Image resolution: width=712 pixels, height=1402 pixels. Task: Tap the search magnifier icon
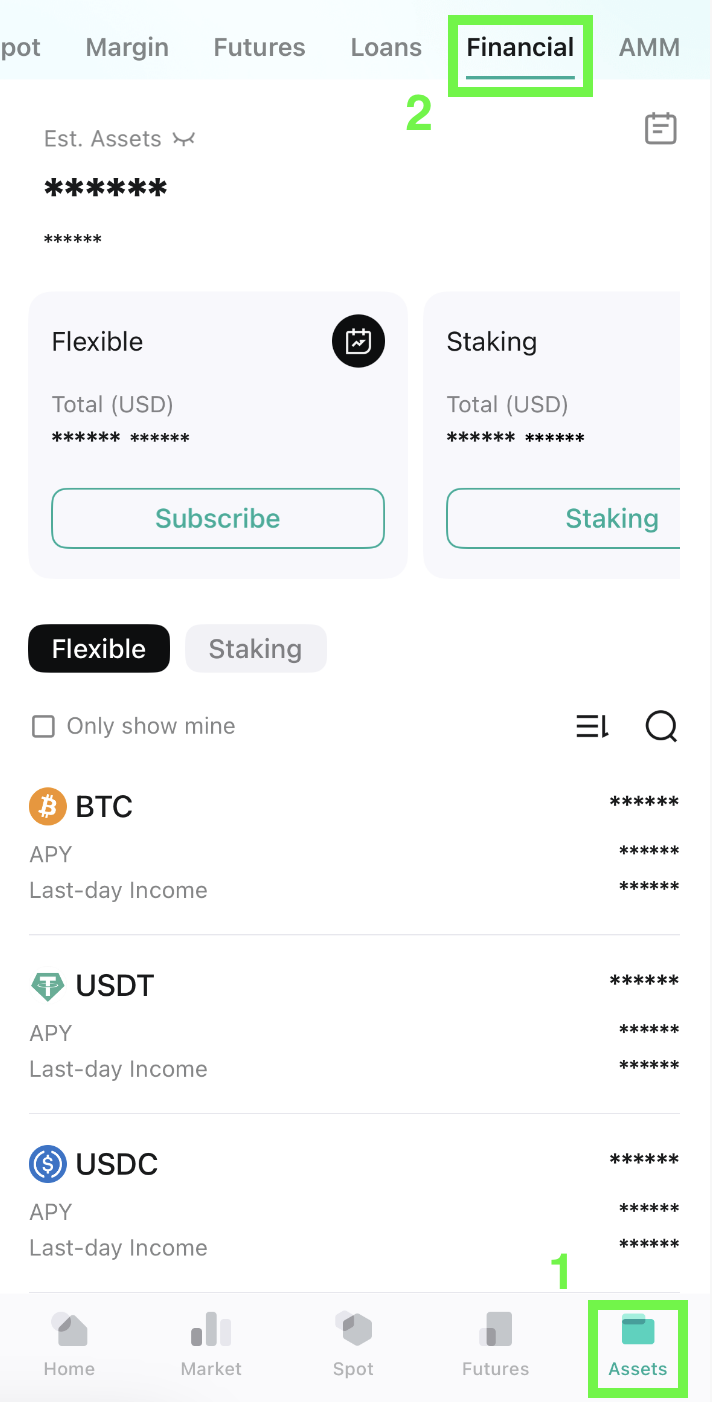(x=661, y=727)
